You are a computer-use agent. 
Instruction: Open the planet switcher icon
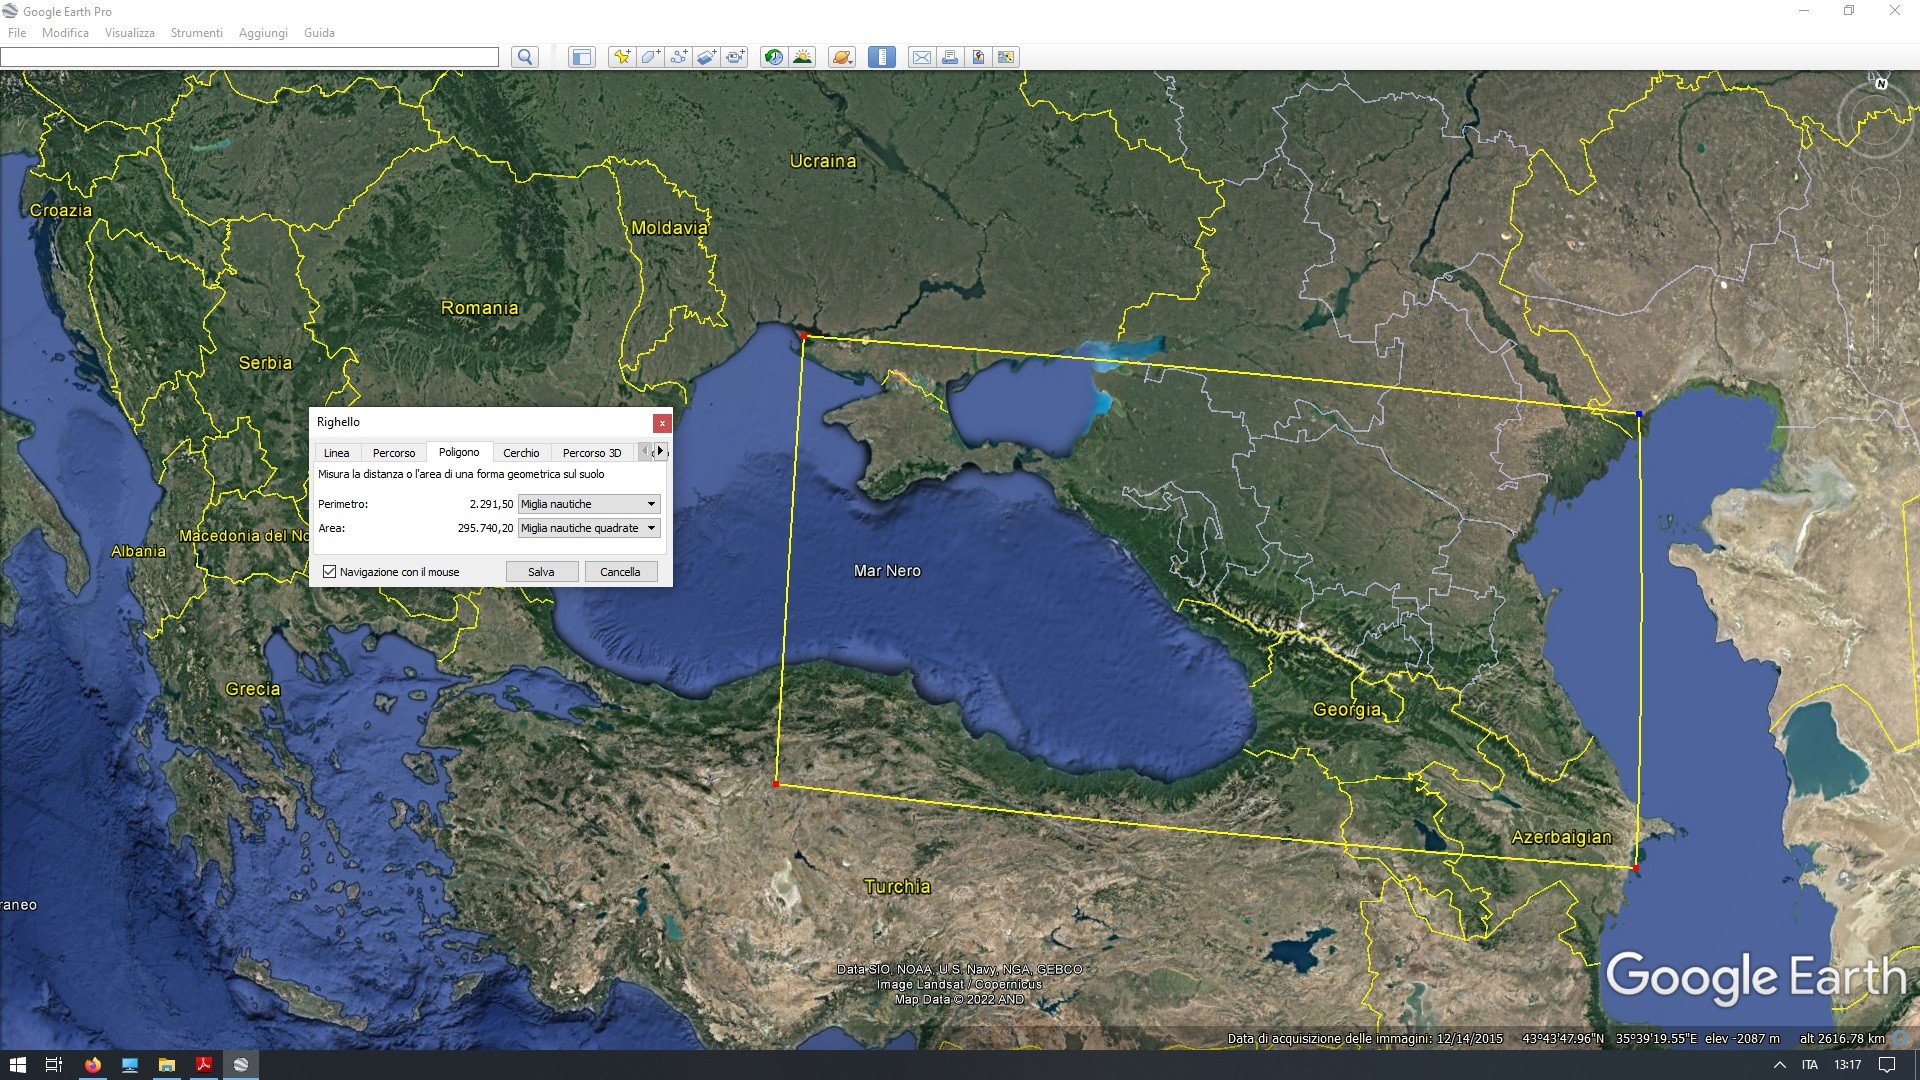tap(842, 57)
